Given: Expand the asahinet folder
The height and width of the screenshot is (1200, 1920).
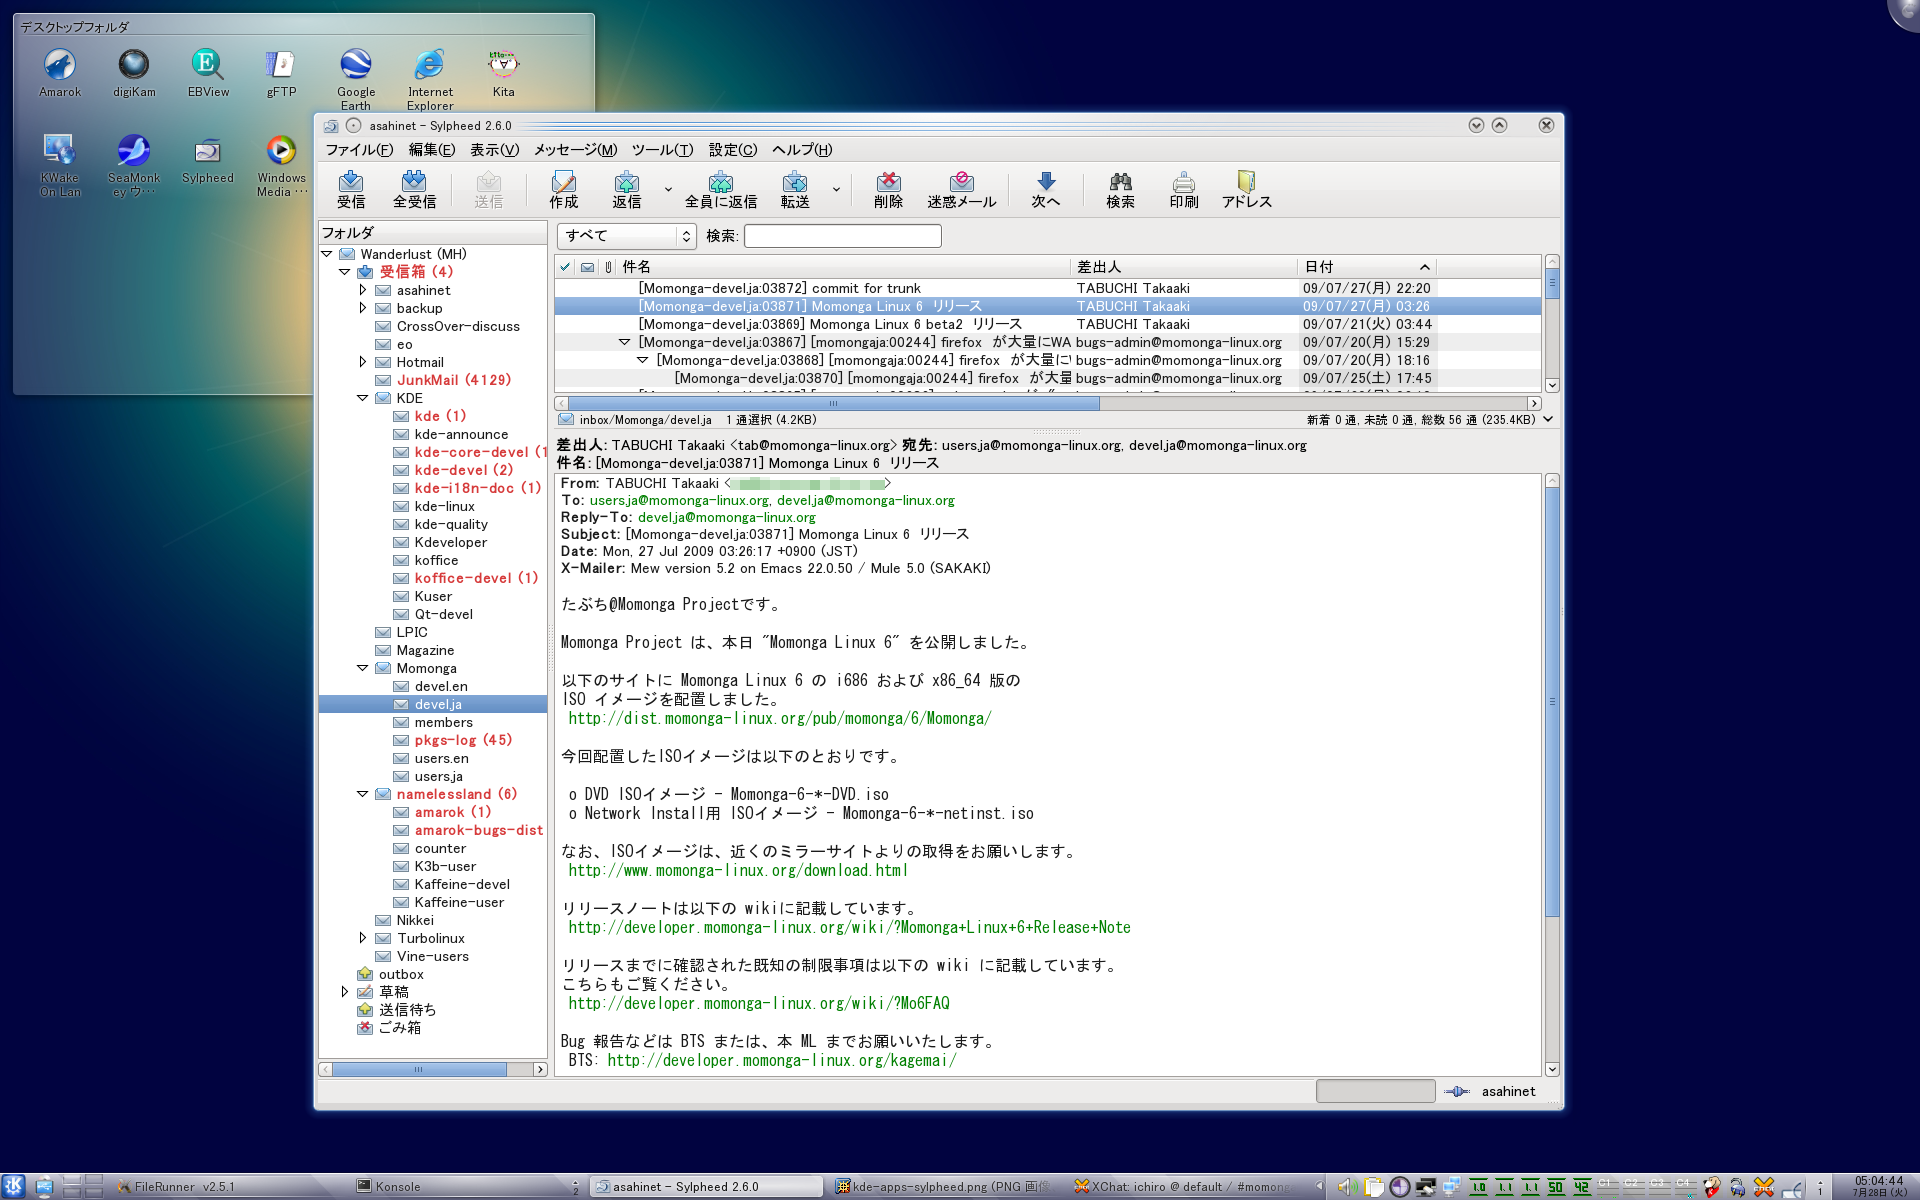Looking at the screenshot, I should point(363,290).
